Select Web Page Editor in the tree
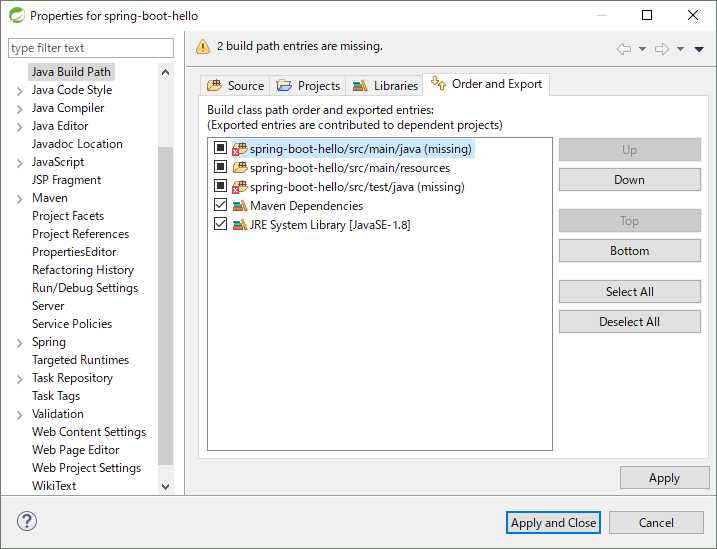 click(76, 450)
